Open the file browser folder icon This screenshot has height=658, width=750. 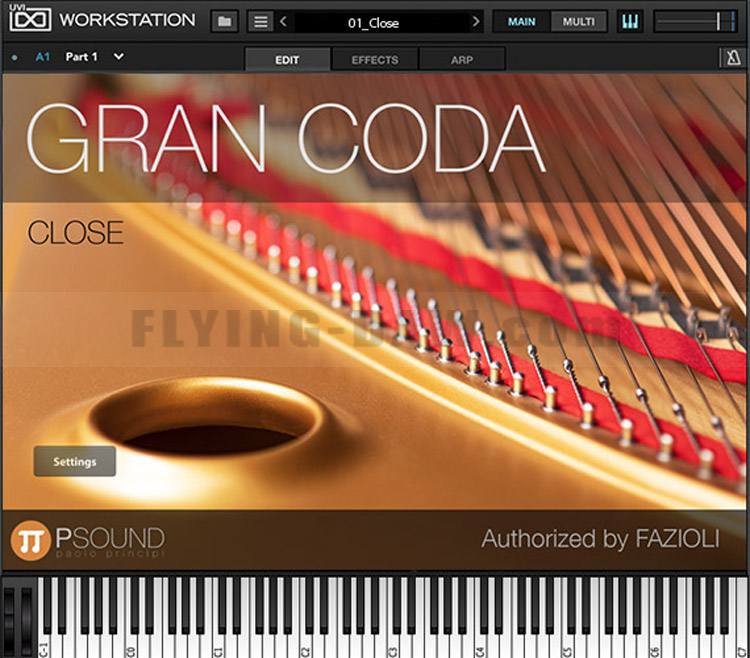225,22
